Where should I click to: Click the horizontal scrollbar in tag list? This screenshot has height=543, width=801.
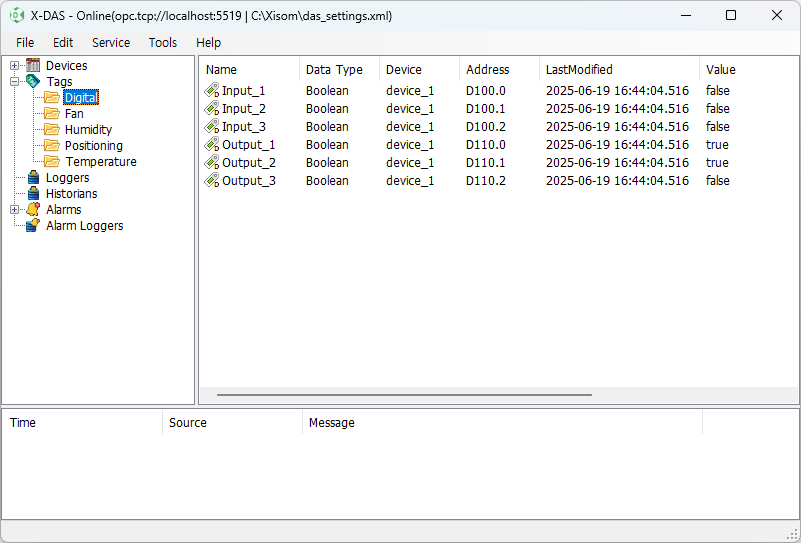click(x=404, y=395)
